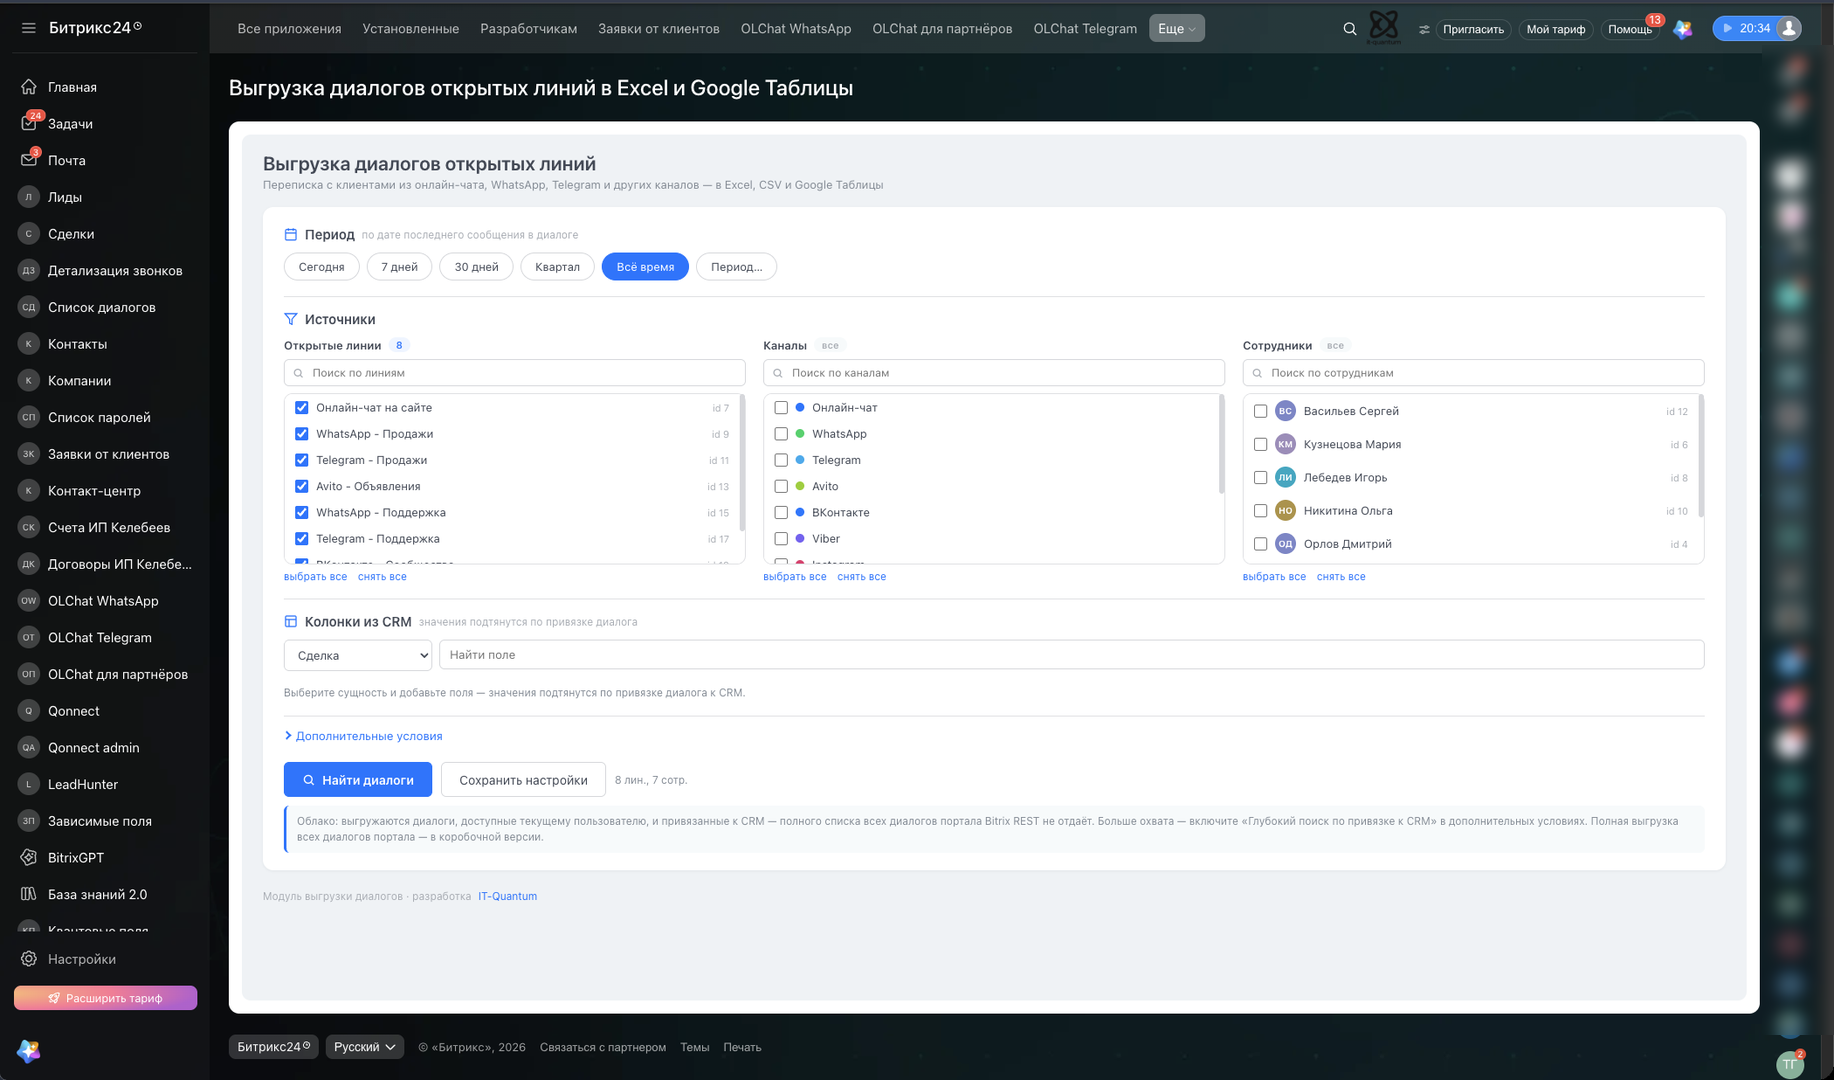Click the Copilot icon at sidebar bottom
Viewport: 1834px width, 1080px height.
tap(29, 1050)
